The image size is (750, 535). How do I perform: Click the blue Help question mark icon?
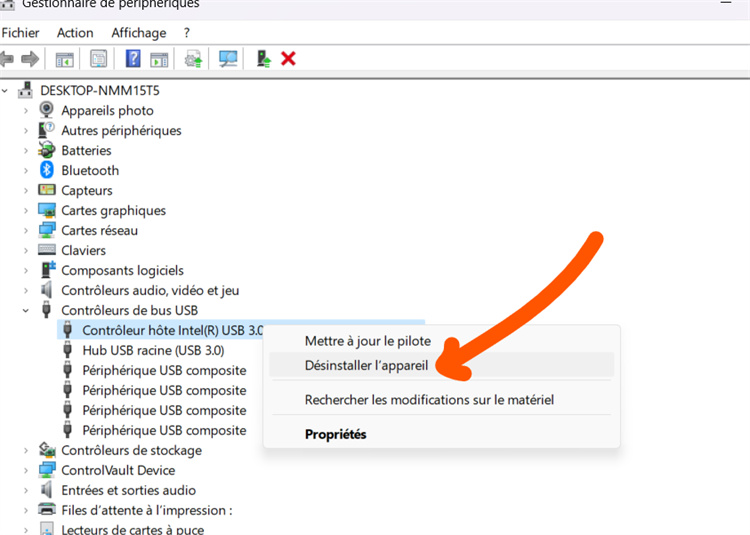coord(133,58)
